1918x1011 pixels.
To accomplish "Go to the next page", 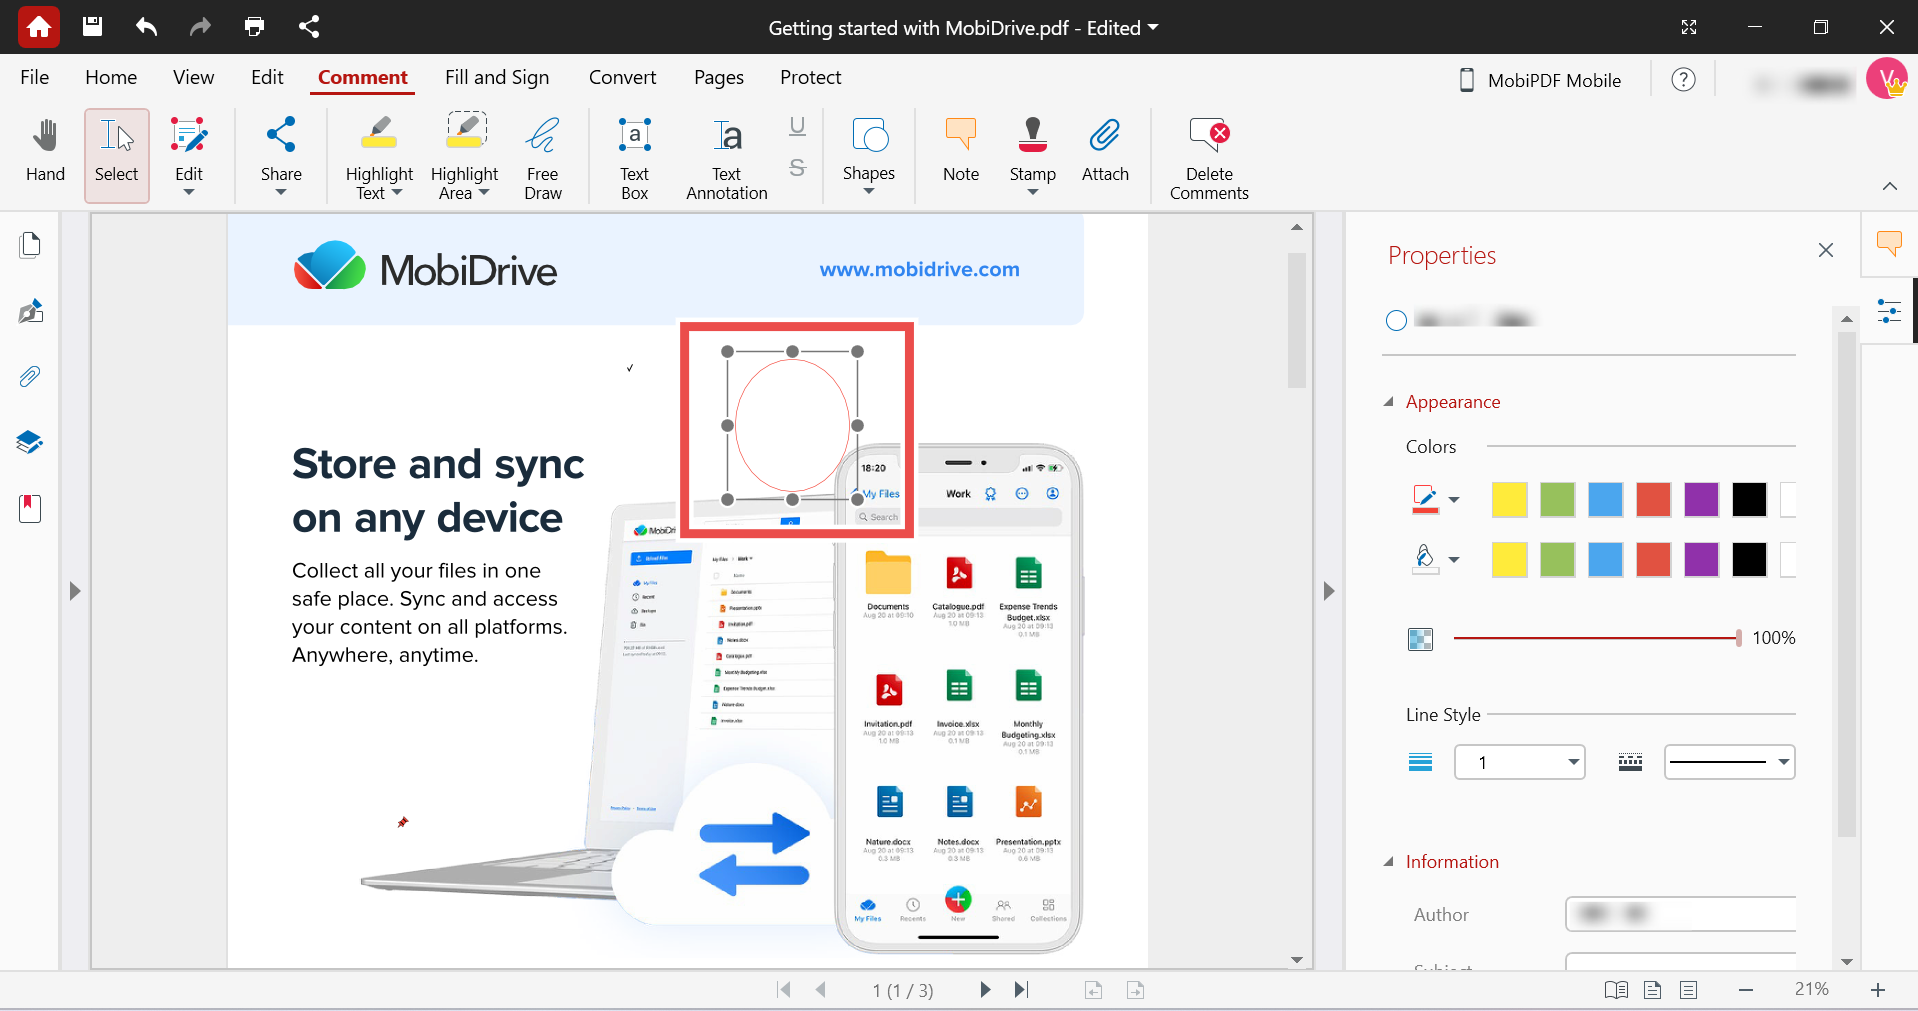I will tap(985, 990).
